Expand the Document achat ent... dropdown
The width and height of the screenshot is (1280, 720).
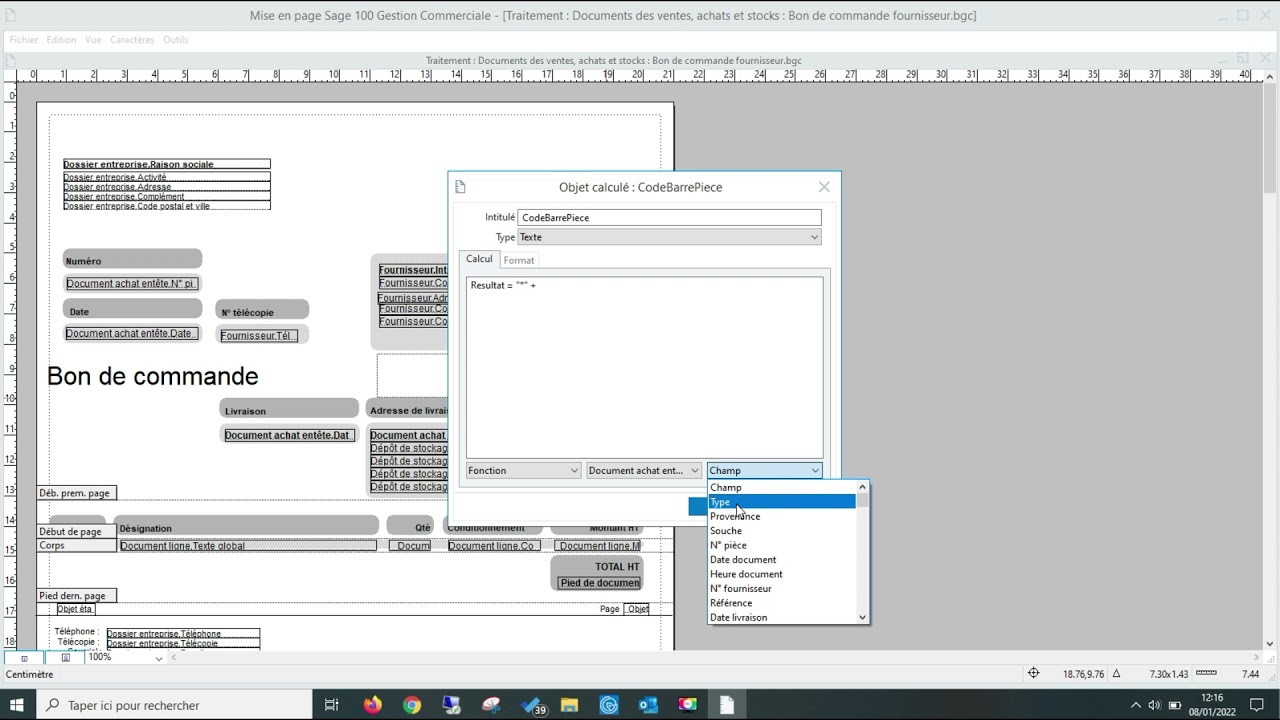643,470
